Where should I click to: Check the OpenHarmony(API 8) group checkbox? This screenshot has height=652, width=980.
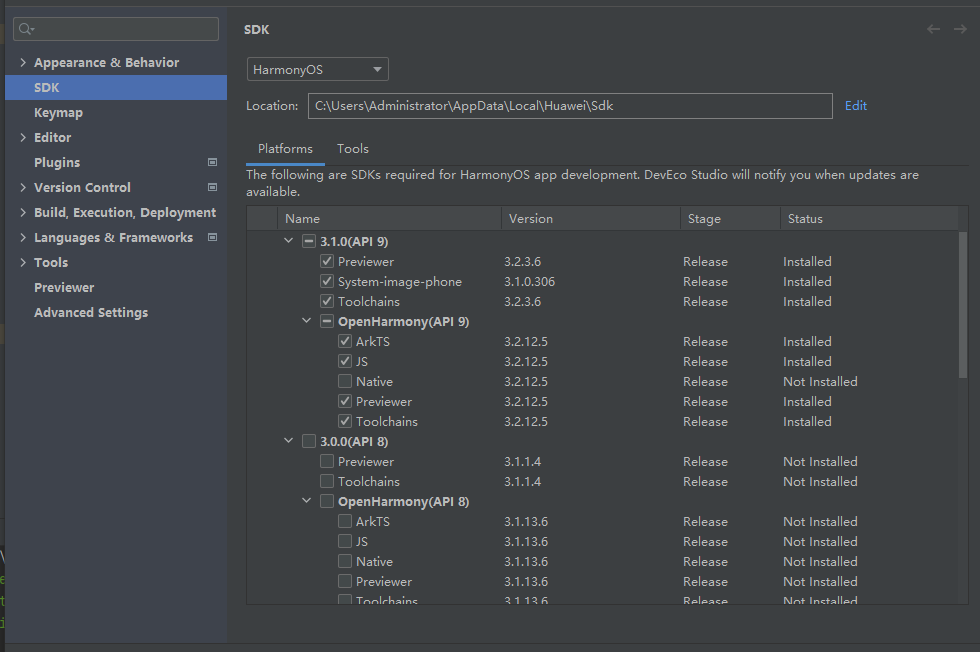pos(327,501)
